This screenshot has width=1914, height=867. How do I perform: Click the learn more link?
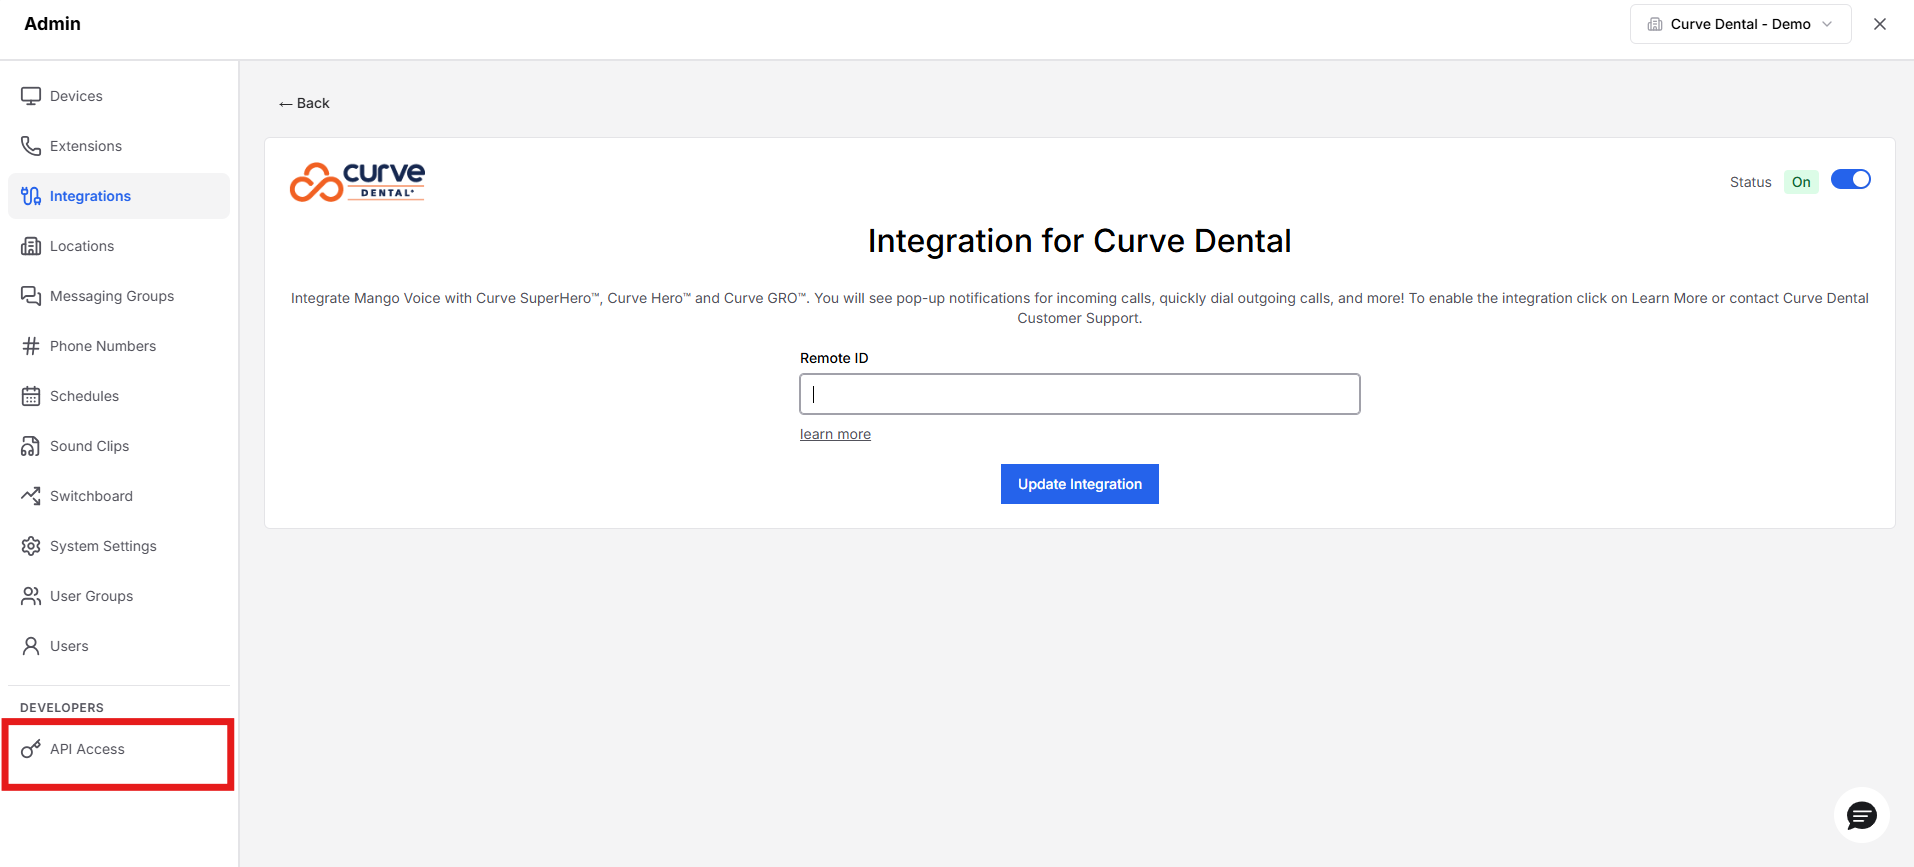pos(835,434)
